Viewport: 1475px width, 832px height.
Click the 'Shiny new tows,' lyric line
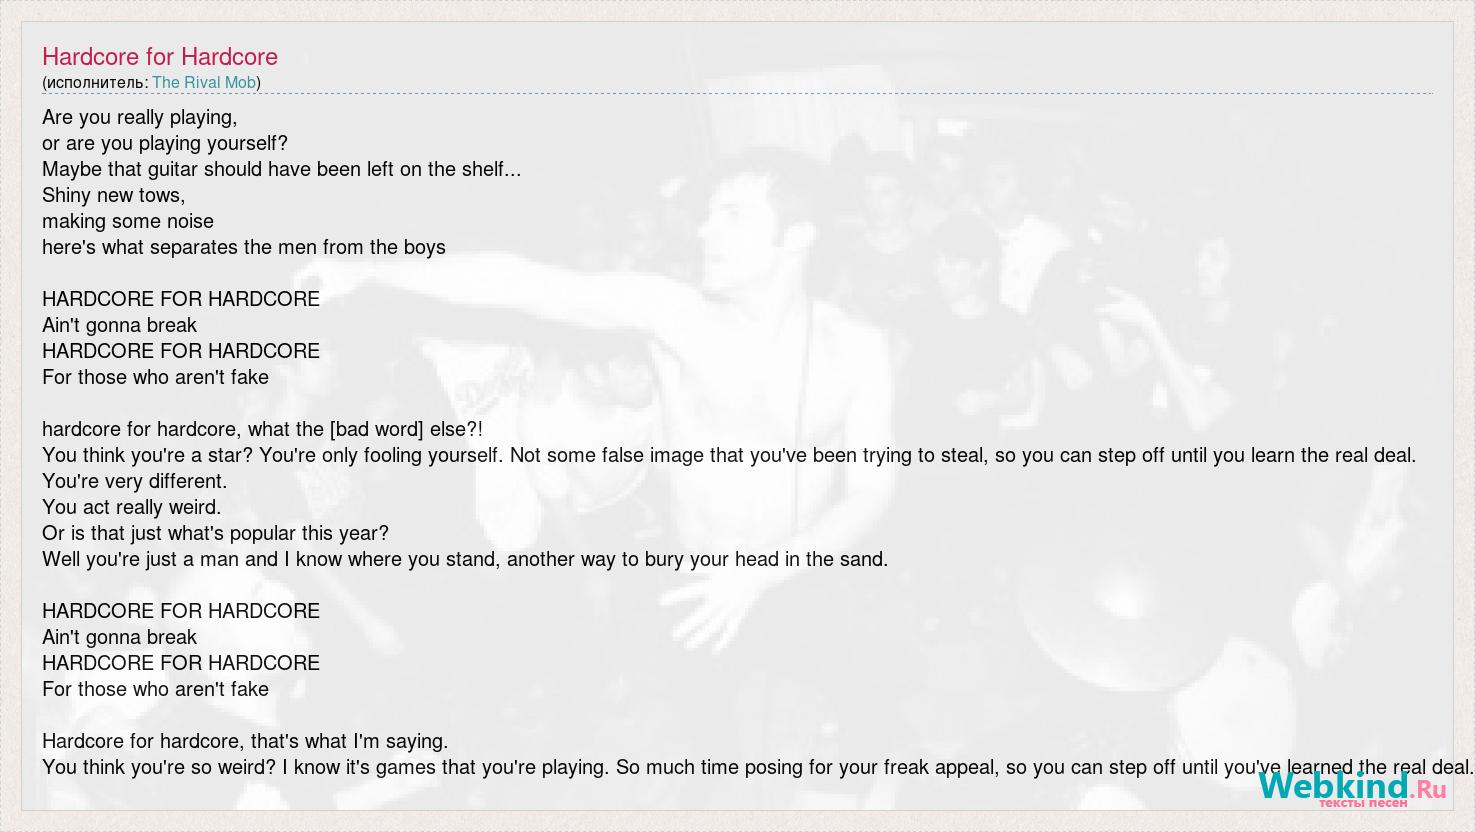[x=114, y=195]
